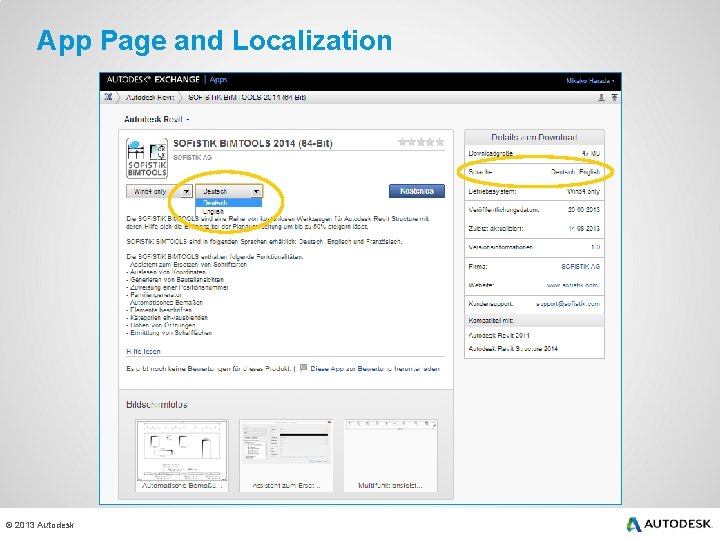Image resolution: width=720 pixels, height=540 pixels.
Task: Click the Betriebssystem row value Win64 only
Action: pyautogui.click(x=584, y=191)
